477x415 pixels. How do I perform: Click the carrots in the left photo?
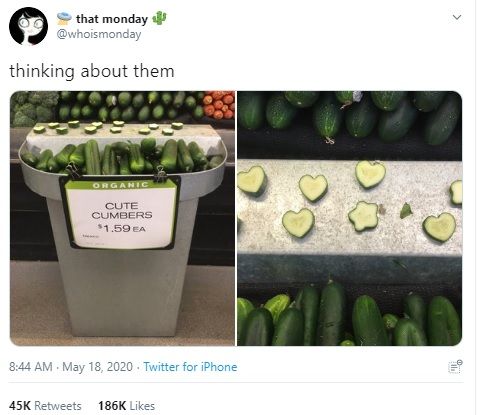pos(218,105)
